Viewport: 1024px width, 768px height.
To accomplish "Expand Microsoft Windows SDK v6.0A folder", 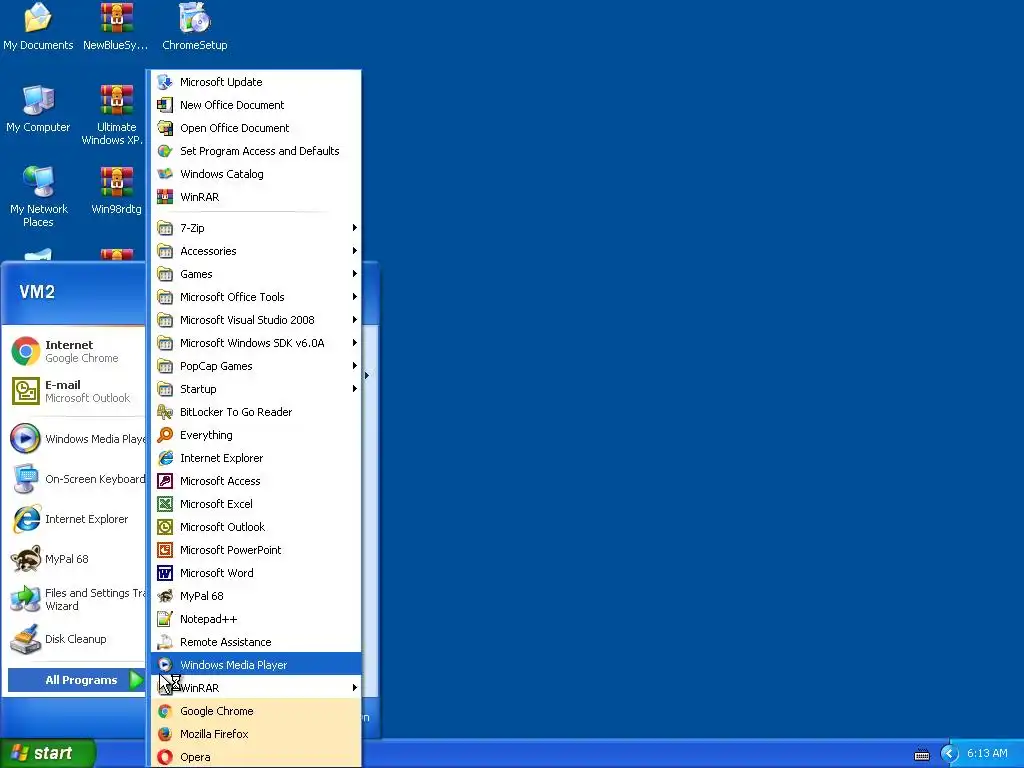I will pyautogui.click(x=256, y=343).
